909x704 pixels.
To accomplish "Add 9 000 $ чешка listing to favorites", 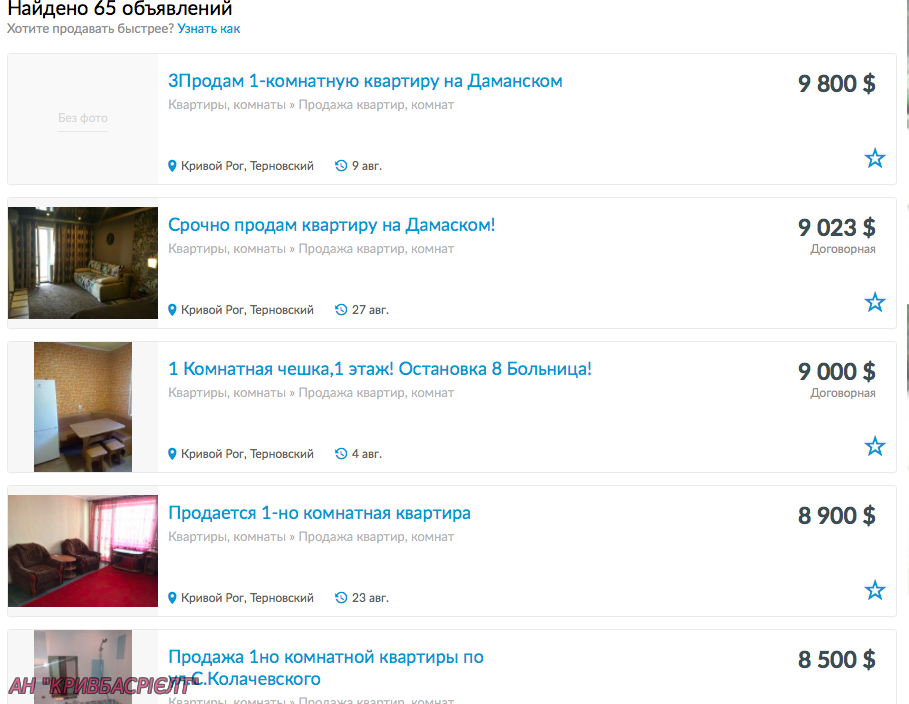I will (874, 446).
